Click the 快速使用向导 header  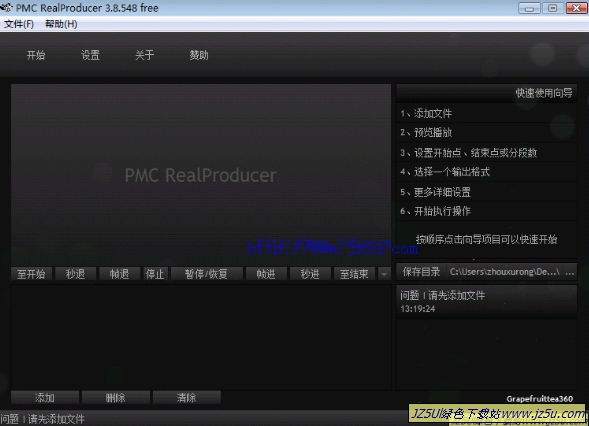coord(486,93)
